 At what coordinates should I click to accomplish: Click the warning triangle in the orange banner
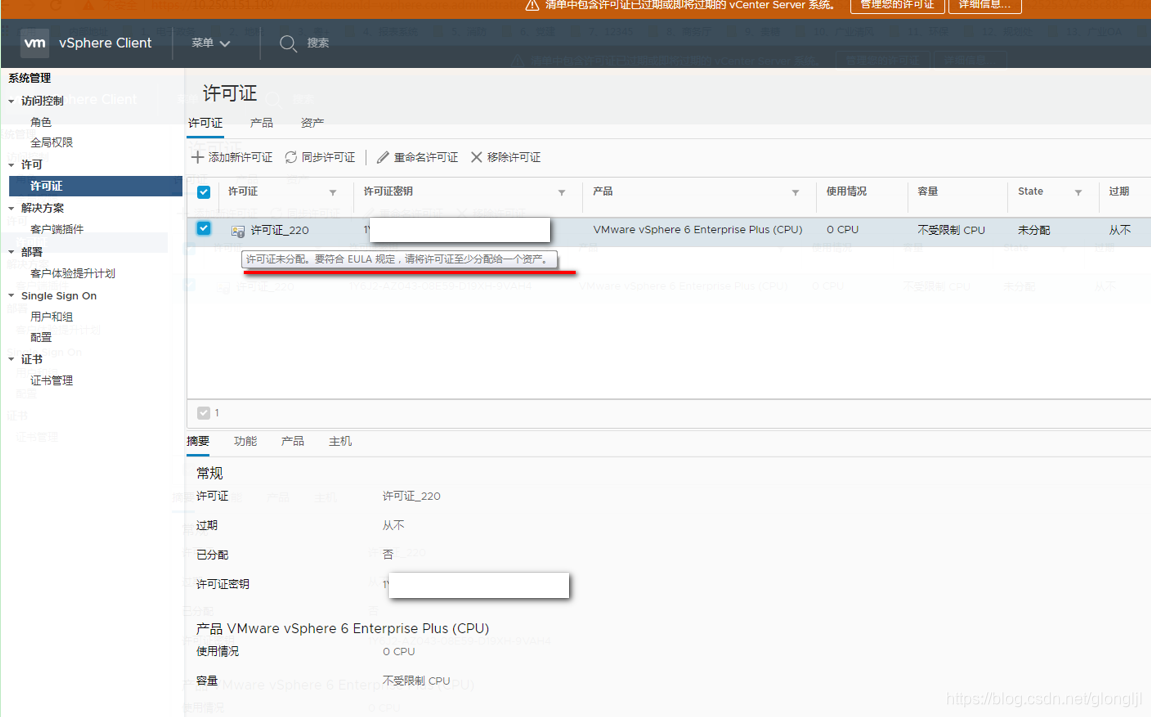tap(532, 6)
